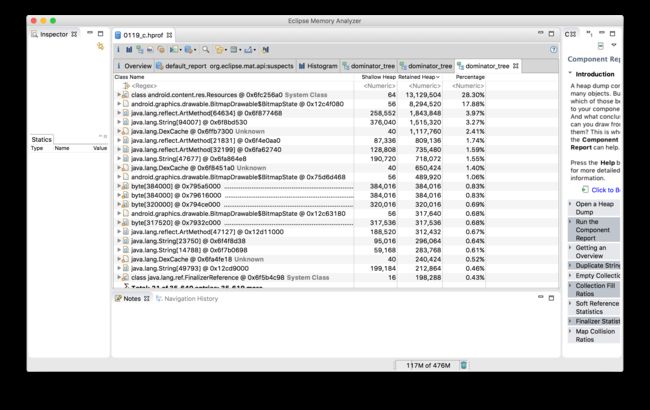Viewport: 650px width, 410px height.
Task: Switch to the Overview tab
Action: (x=134, y=66)
